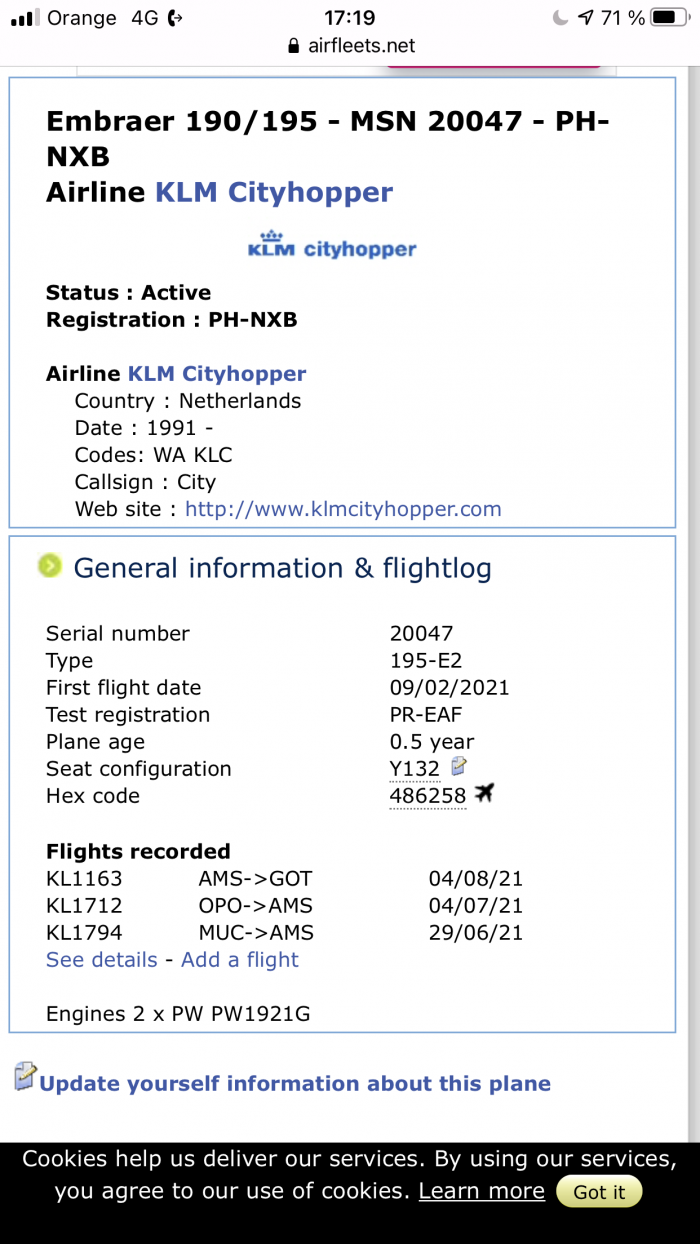
Task: Tap the padlock icon in address bar
Action: pos(293,46)
